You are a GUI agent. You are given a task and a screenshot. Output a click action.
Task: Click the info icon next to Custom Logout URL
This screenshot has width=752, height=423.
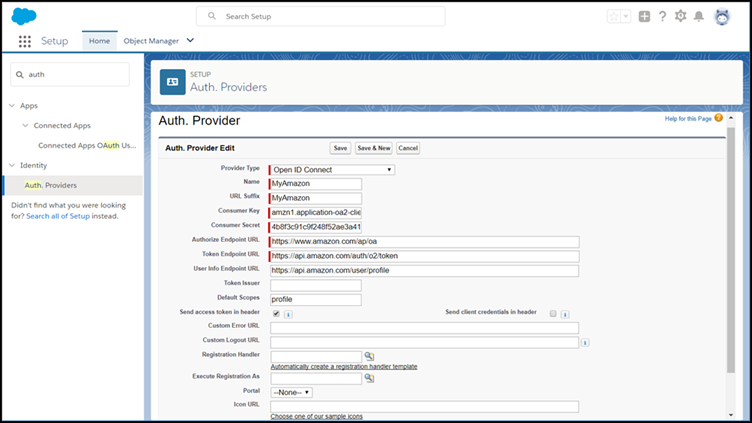pyautogui.click(x=585, y=342)
